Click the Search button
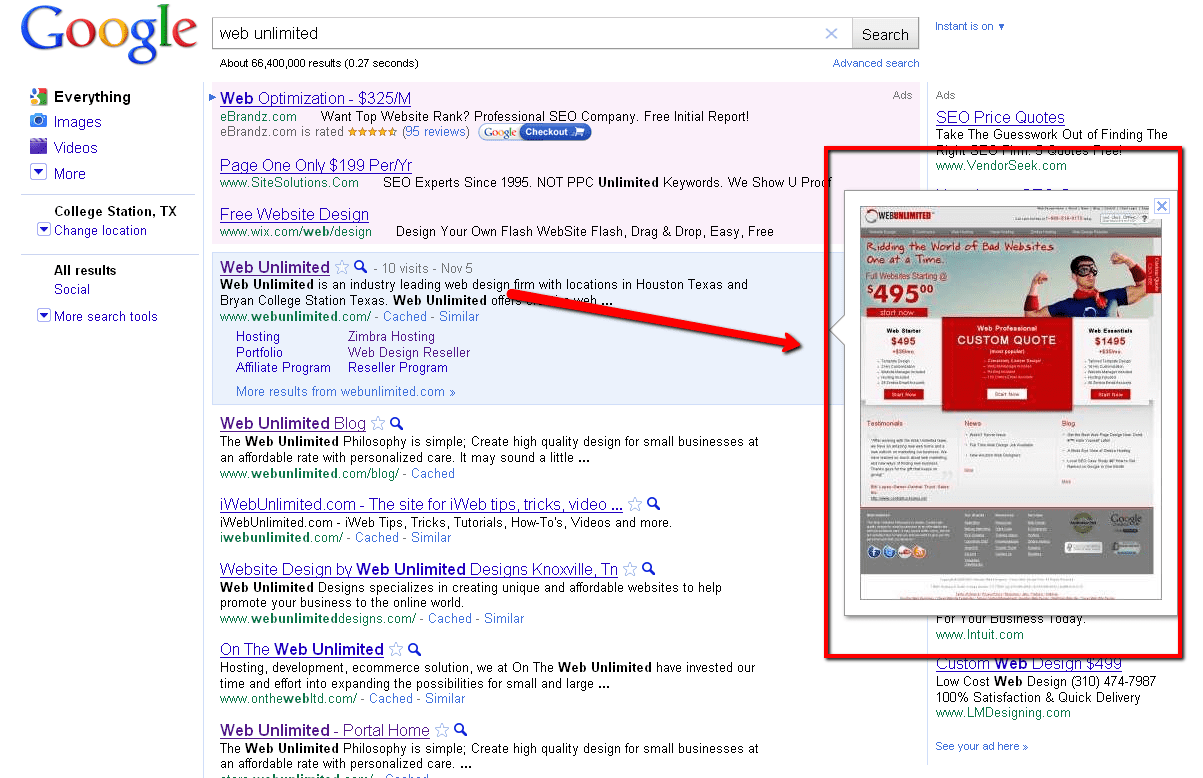Viewport: 1203px width, 778px height. click(885, 34)
